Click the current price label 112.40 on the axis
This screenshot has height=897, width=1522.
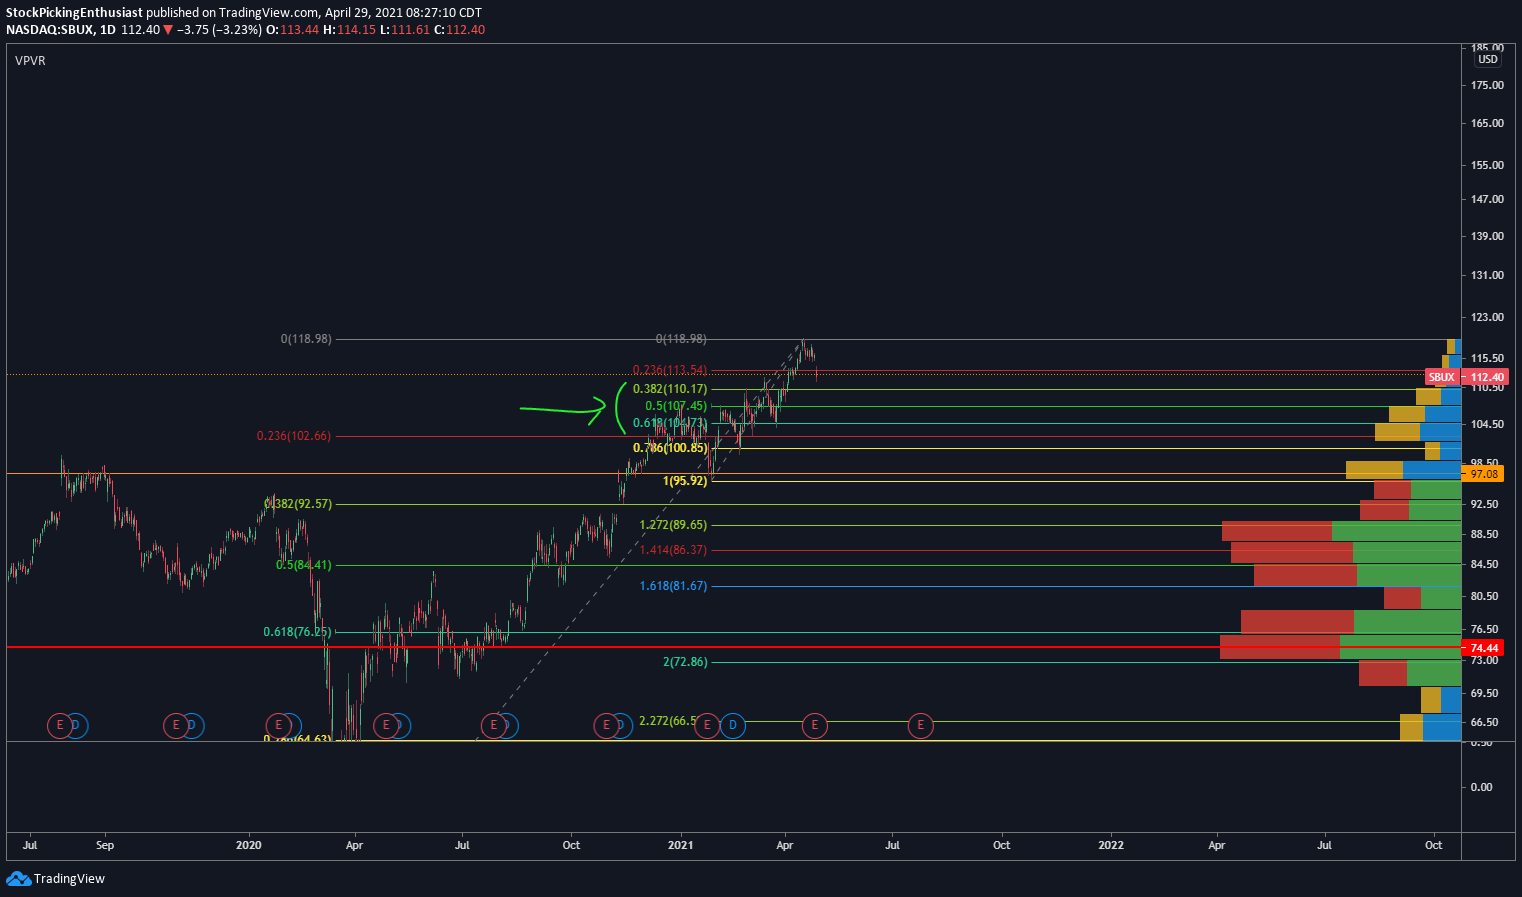tap(1485, 378)
